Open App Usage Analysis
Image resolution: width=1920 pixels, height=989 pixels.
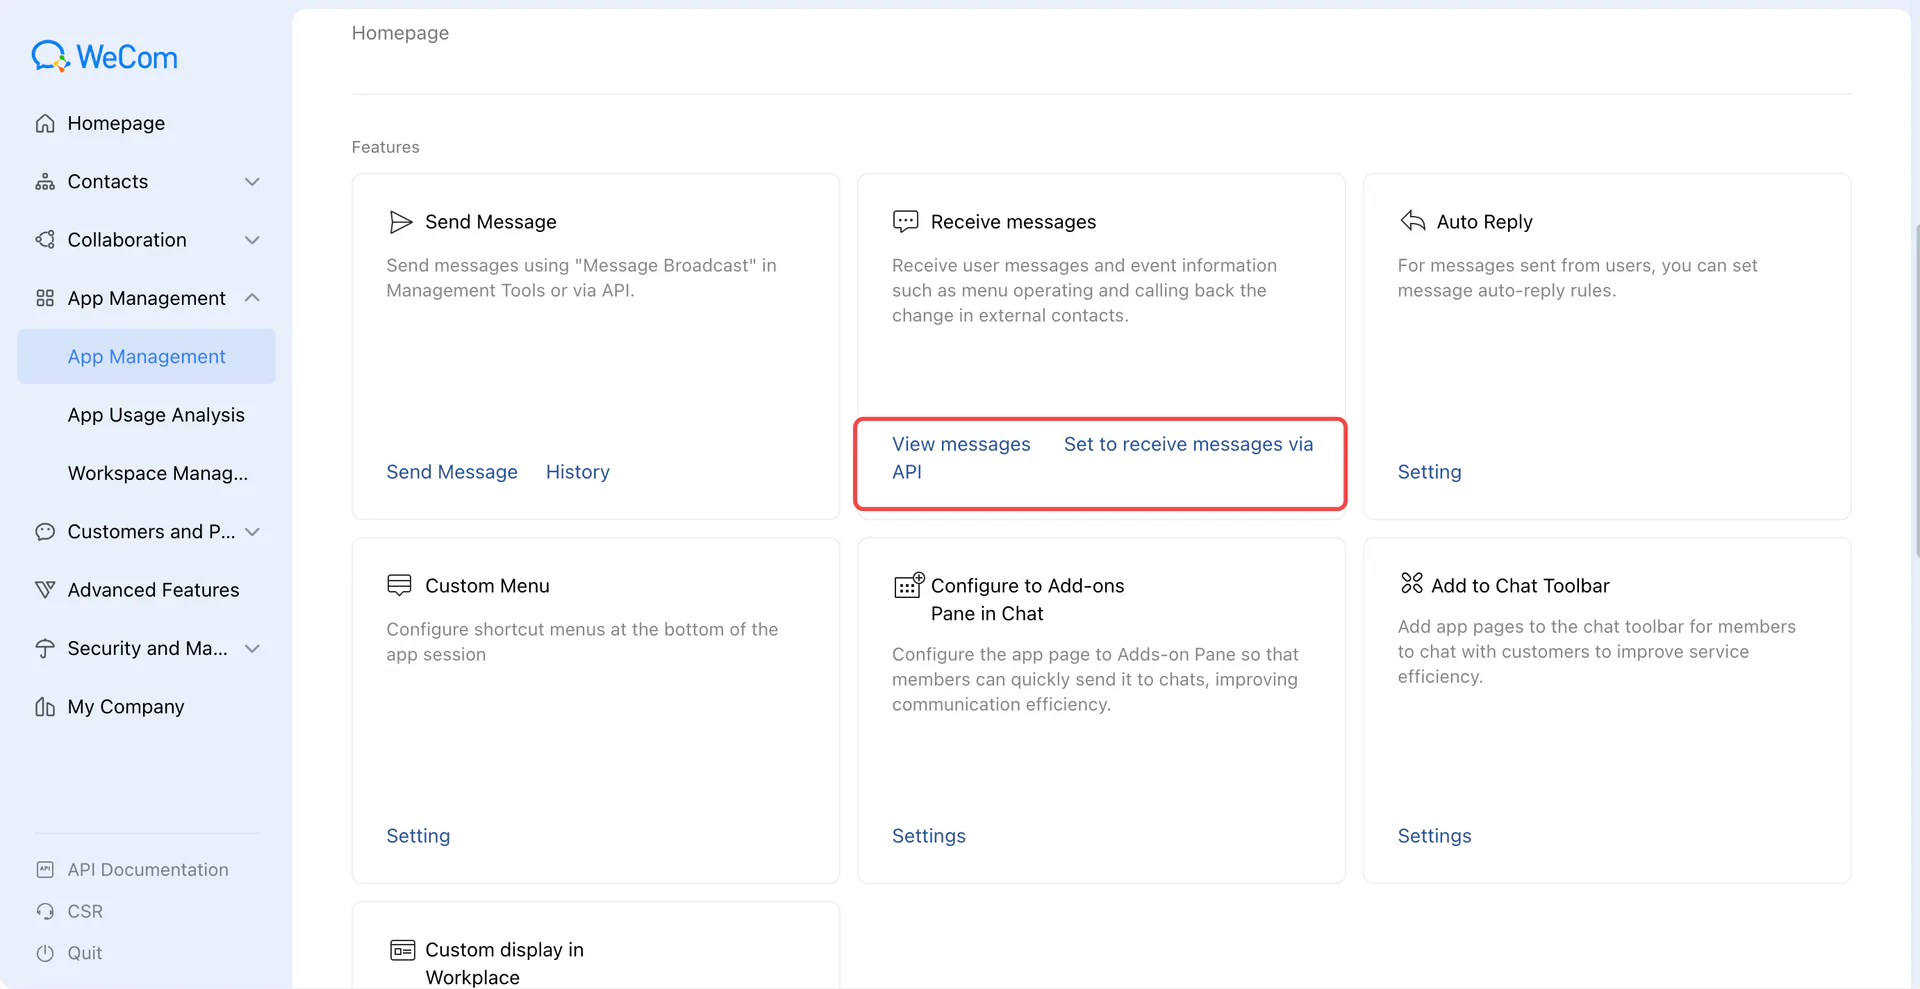(147, 415)
